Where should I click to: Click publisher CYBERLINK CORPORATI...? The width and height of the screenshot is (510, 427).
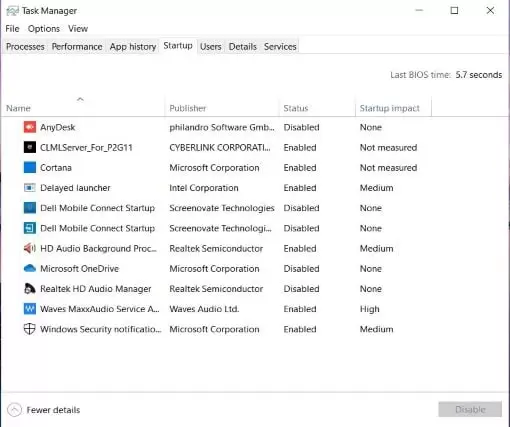tap(220, 147)
